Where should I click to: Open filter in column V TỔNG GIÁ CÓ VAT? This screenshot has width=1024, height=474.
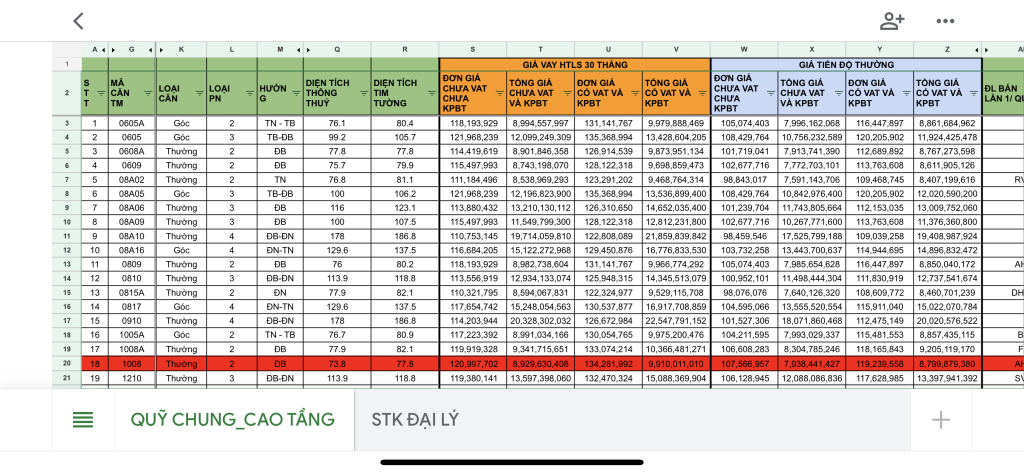click(x=703, y=93)
